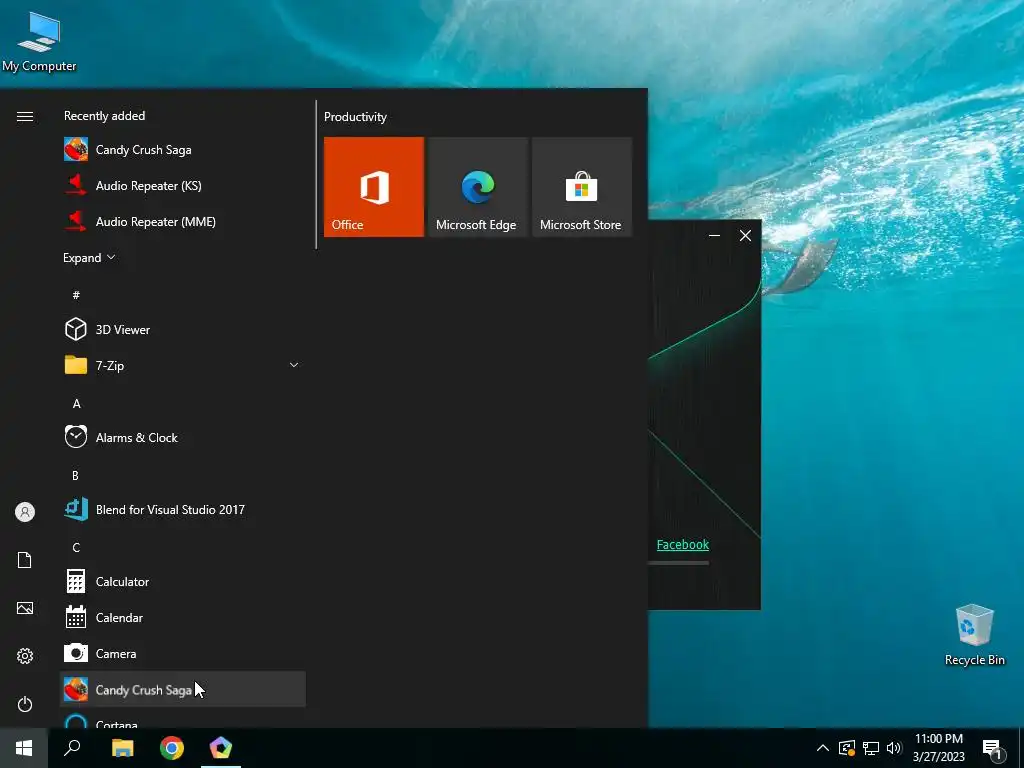Image resolution: width=1024 pixels, height=768 pixels.
Task: Open Pictures from Start sidebar
Action: point(25,608)
